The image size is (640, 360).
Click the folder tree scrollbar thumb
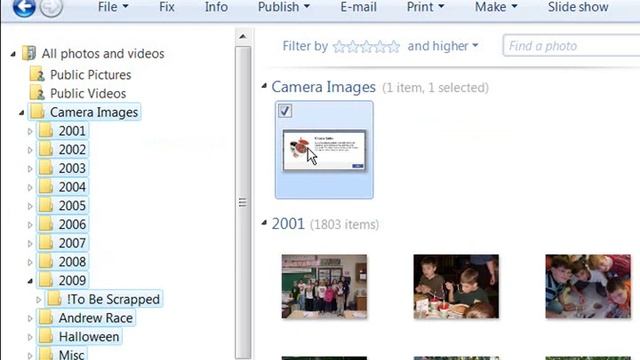tap(243, 202)
